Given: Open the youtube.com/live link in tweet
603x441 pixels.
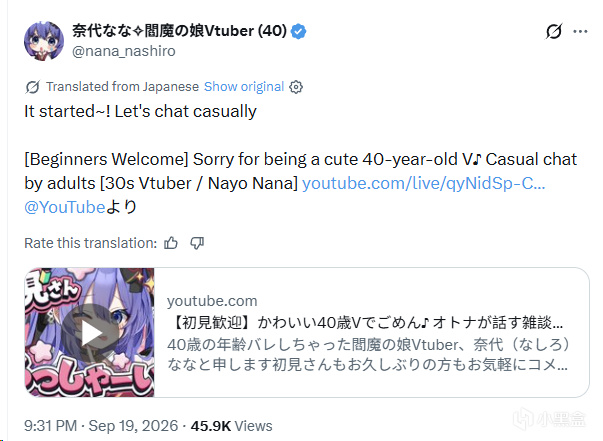Looking at the screenshot, I should 423,183.
